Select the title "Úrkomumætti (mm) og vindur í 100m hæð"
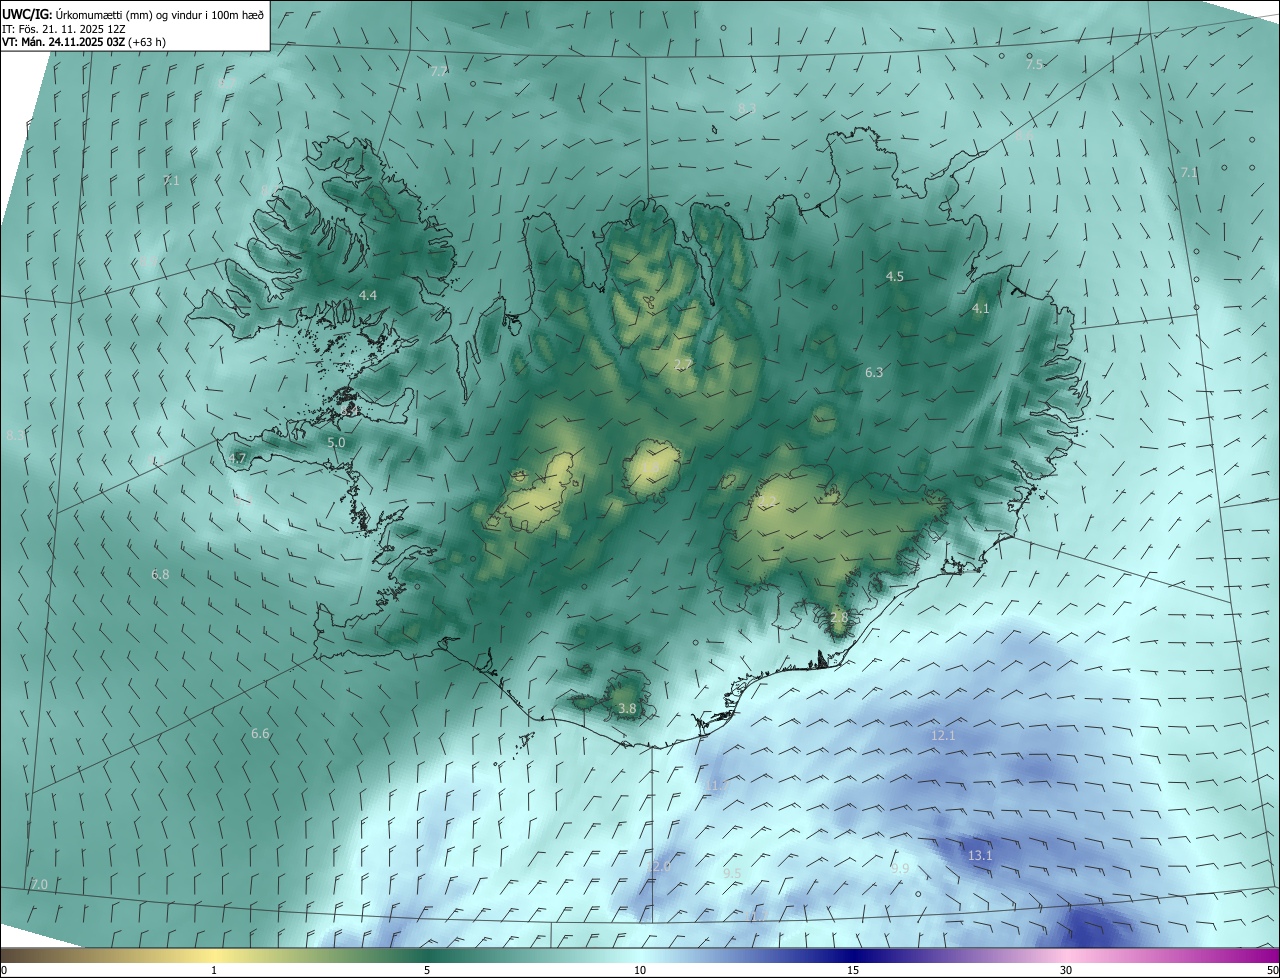Image resolution: width=1280 pixels, height=978 pixels. tap(159, 14)
